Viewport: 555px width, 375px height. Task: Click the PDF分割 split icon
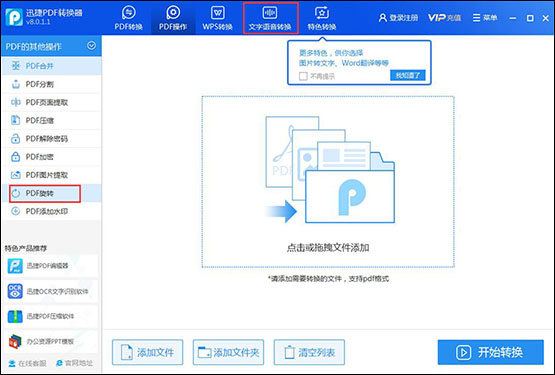pos(16,84)
